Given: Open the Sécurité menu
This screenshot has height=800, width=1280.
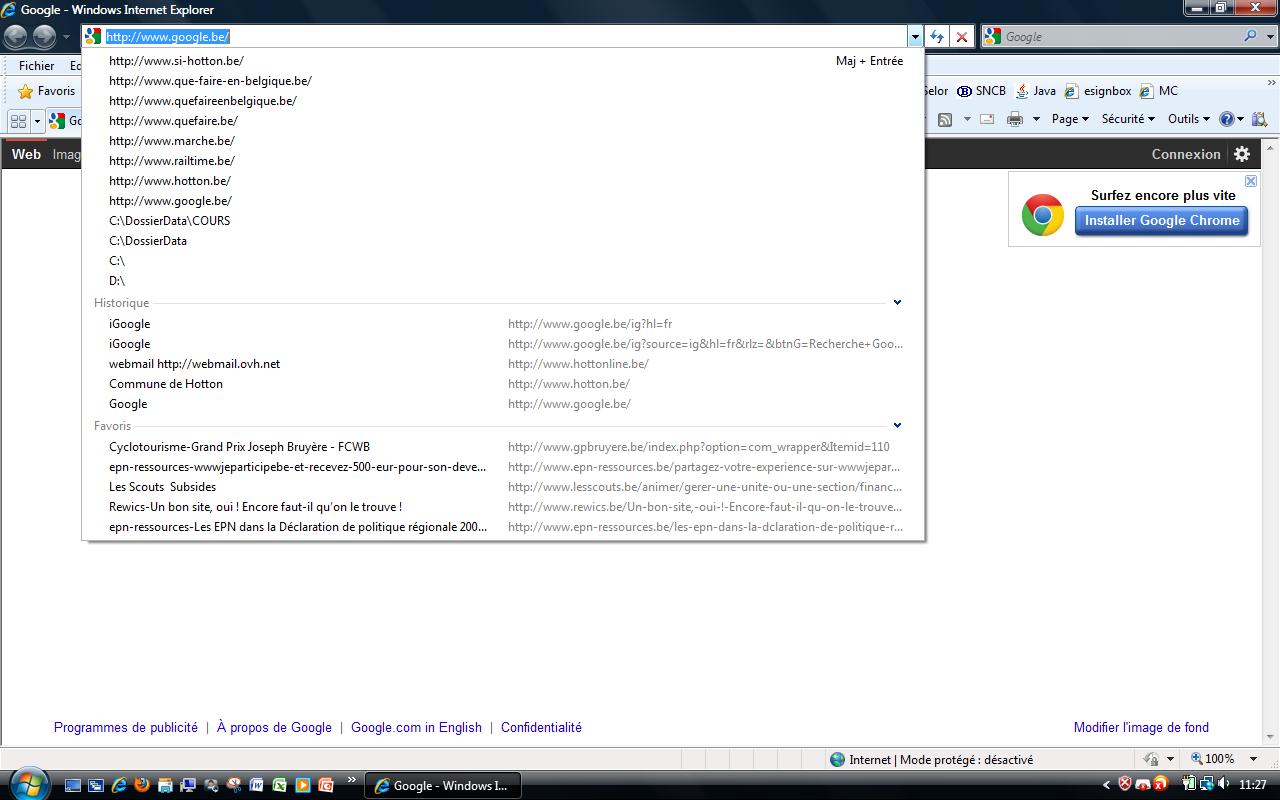Looking at the screenshot, I should pos(1127,119).
